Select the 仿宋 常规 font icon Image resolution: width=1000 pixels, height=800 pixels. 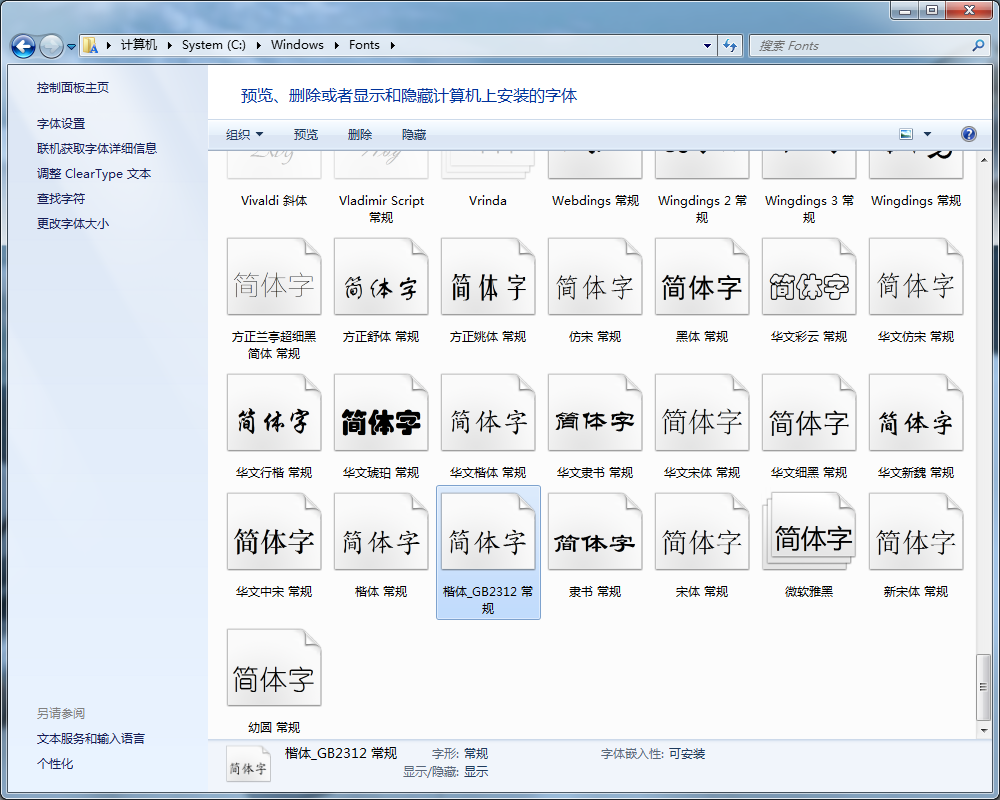pyautogui.click(x=595, y=277)
